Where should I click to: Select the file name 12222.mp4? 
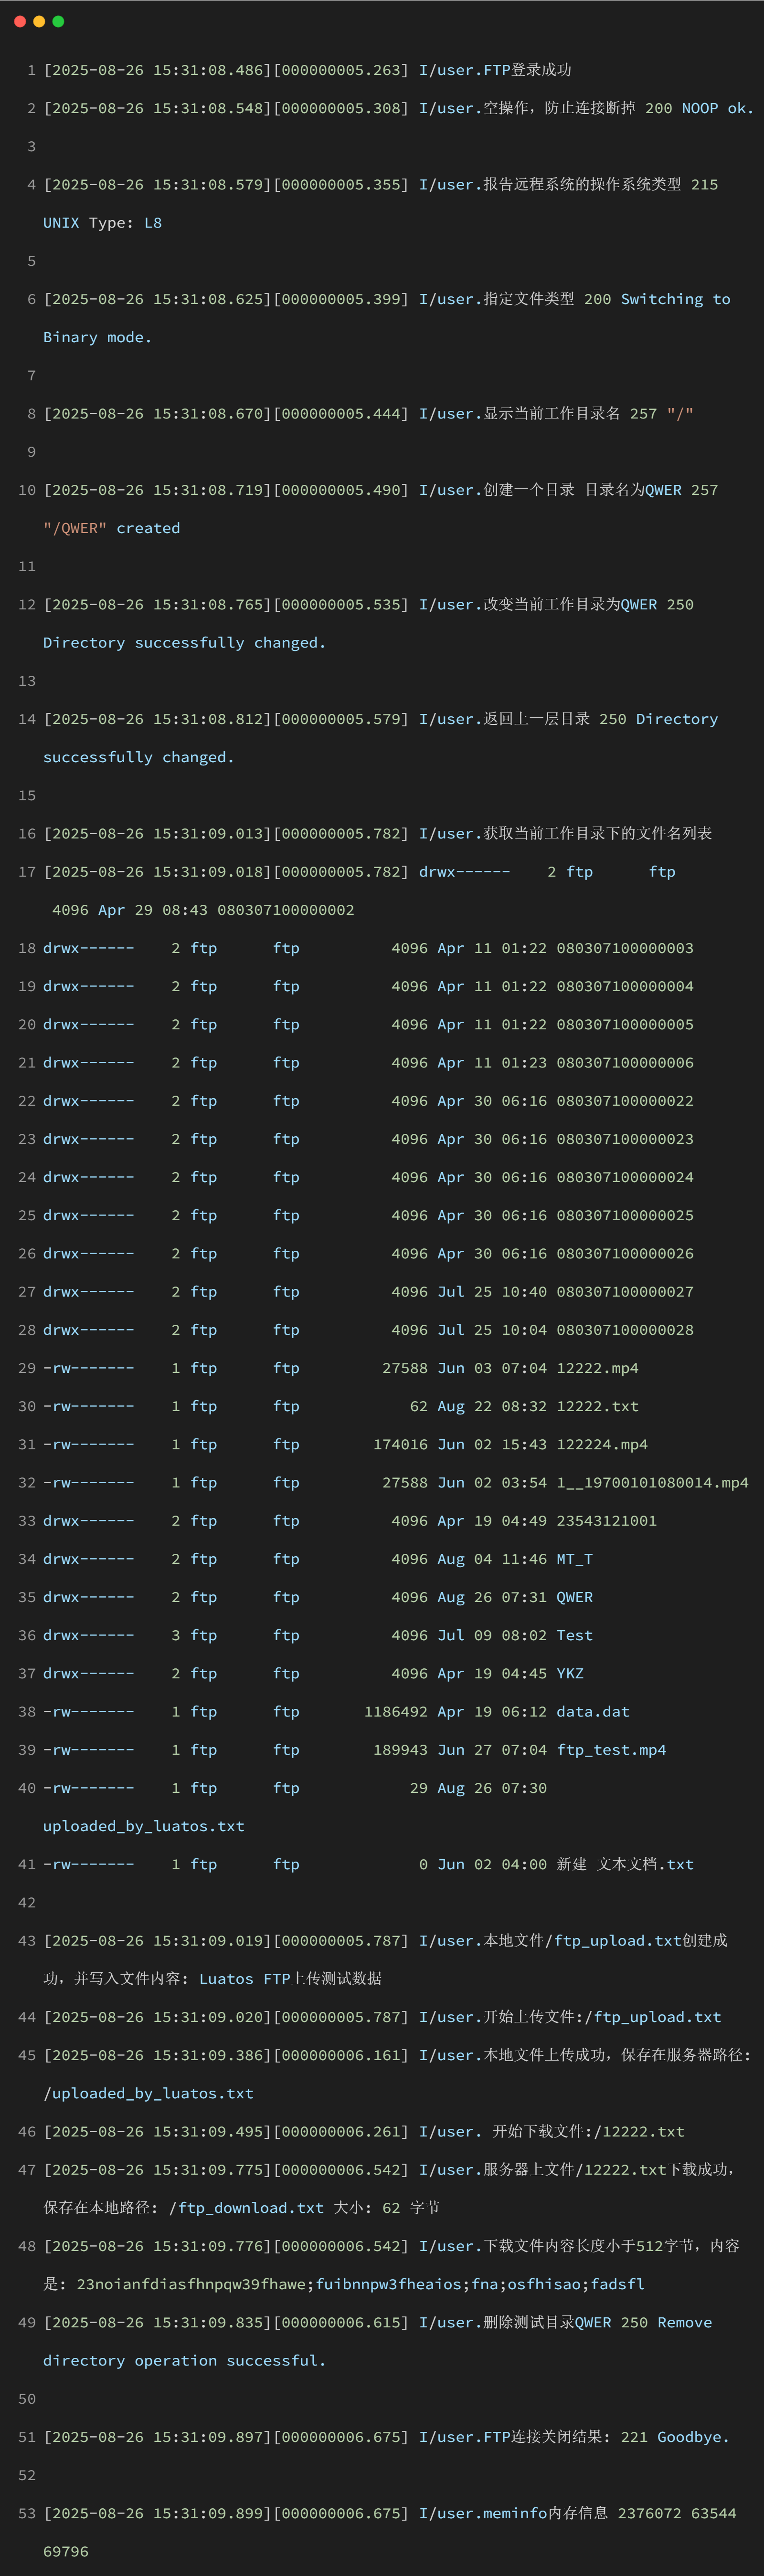tap(597, 1368)
